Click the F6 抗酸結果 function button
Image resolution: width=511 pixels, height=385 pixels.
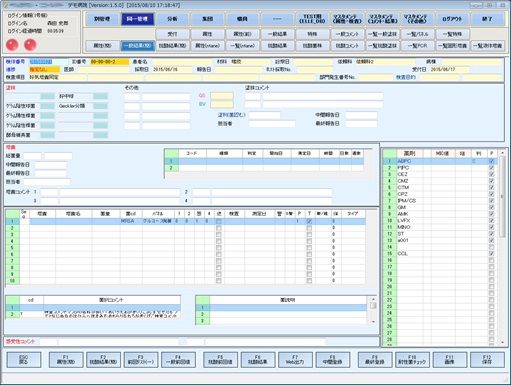258,360
